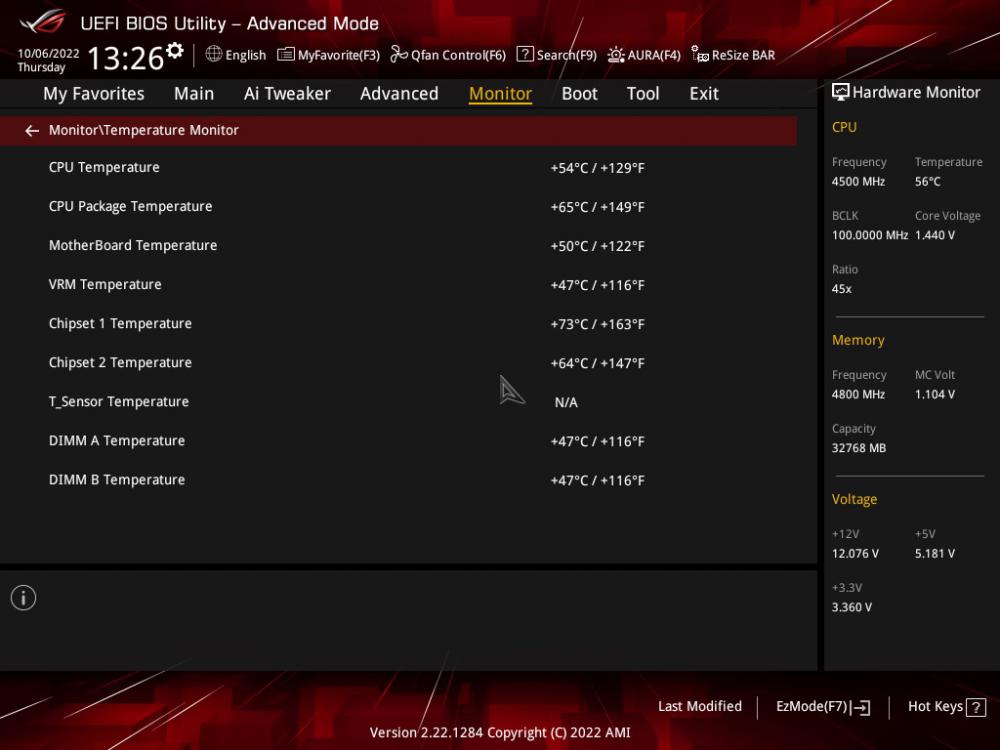The height and width of the screenshot is (750, 1000).
Task: Click the +54°C / +129°F value
Action: (x=598, y=168)
